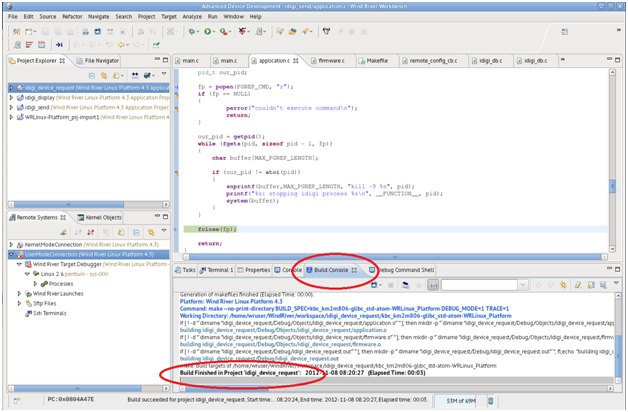The image size is (628, 412).
Task: Expand the Processes node
Action: pyautogui.click(x=35, y=284)
